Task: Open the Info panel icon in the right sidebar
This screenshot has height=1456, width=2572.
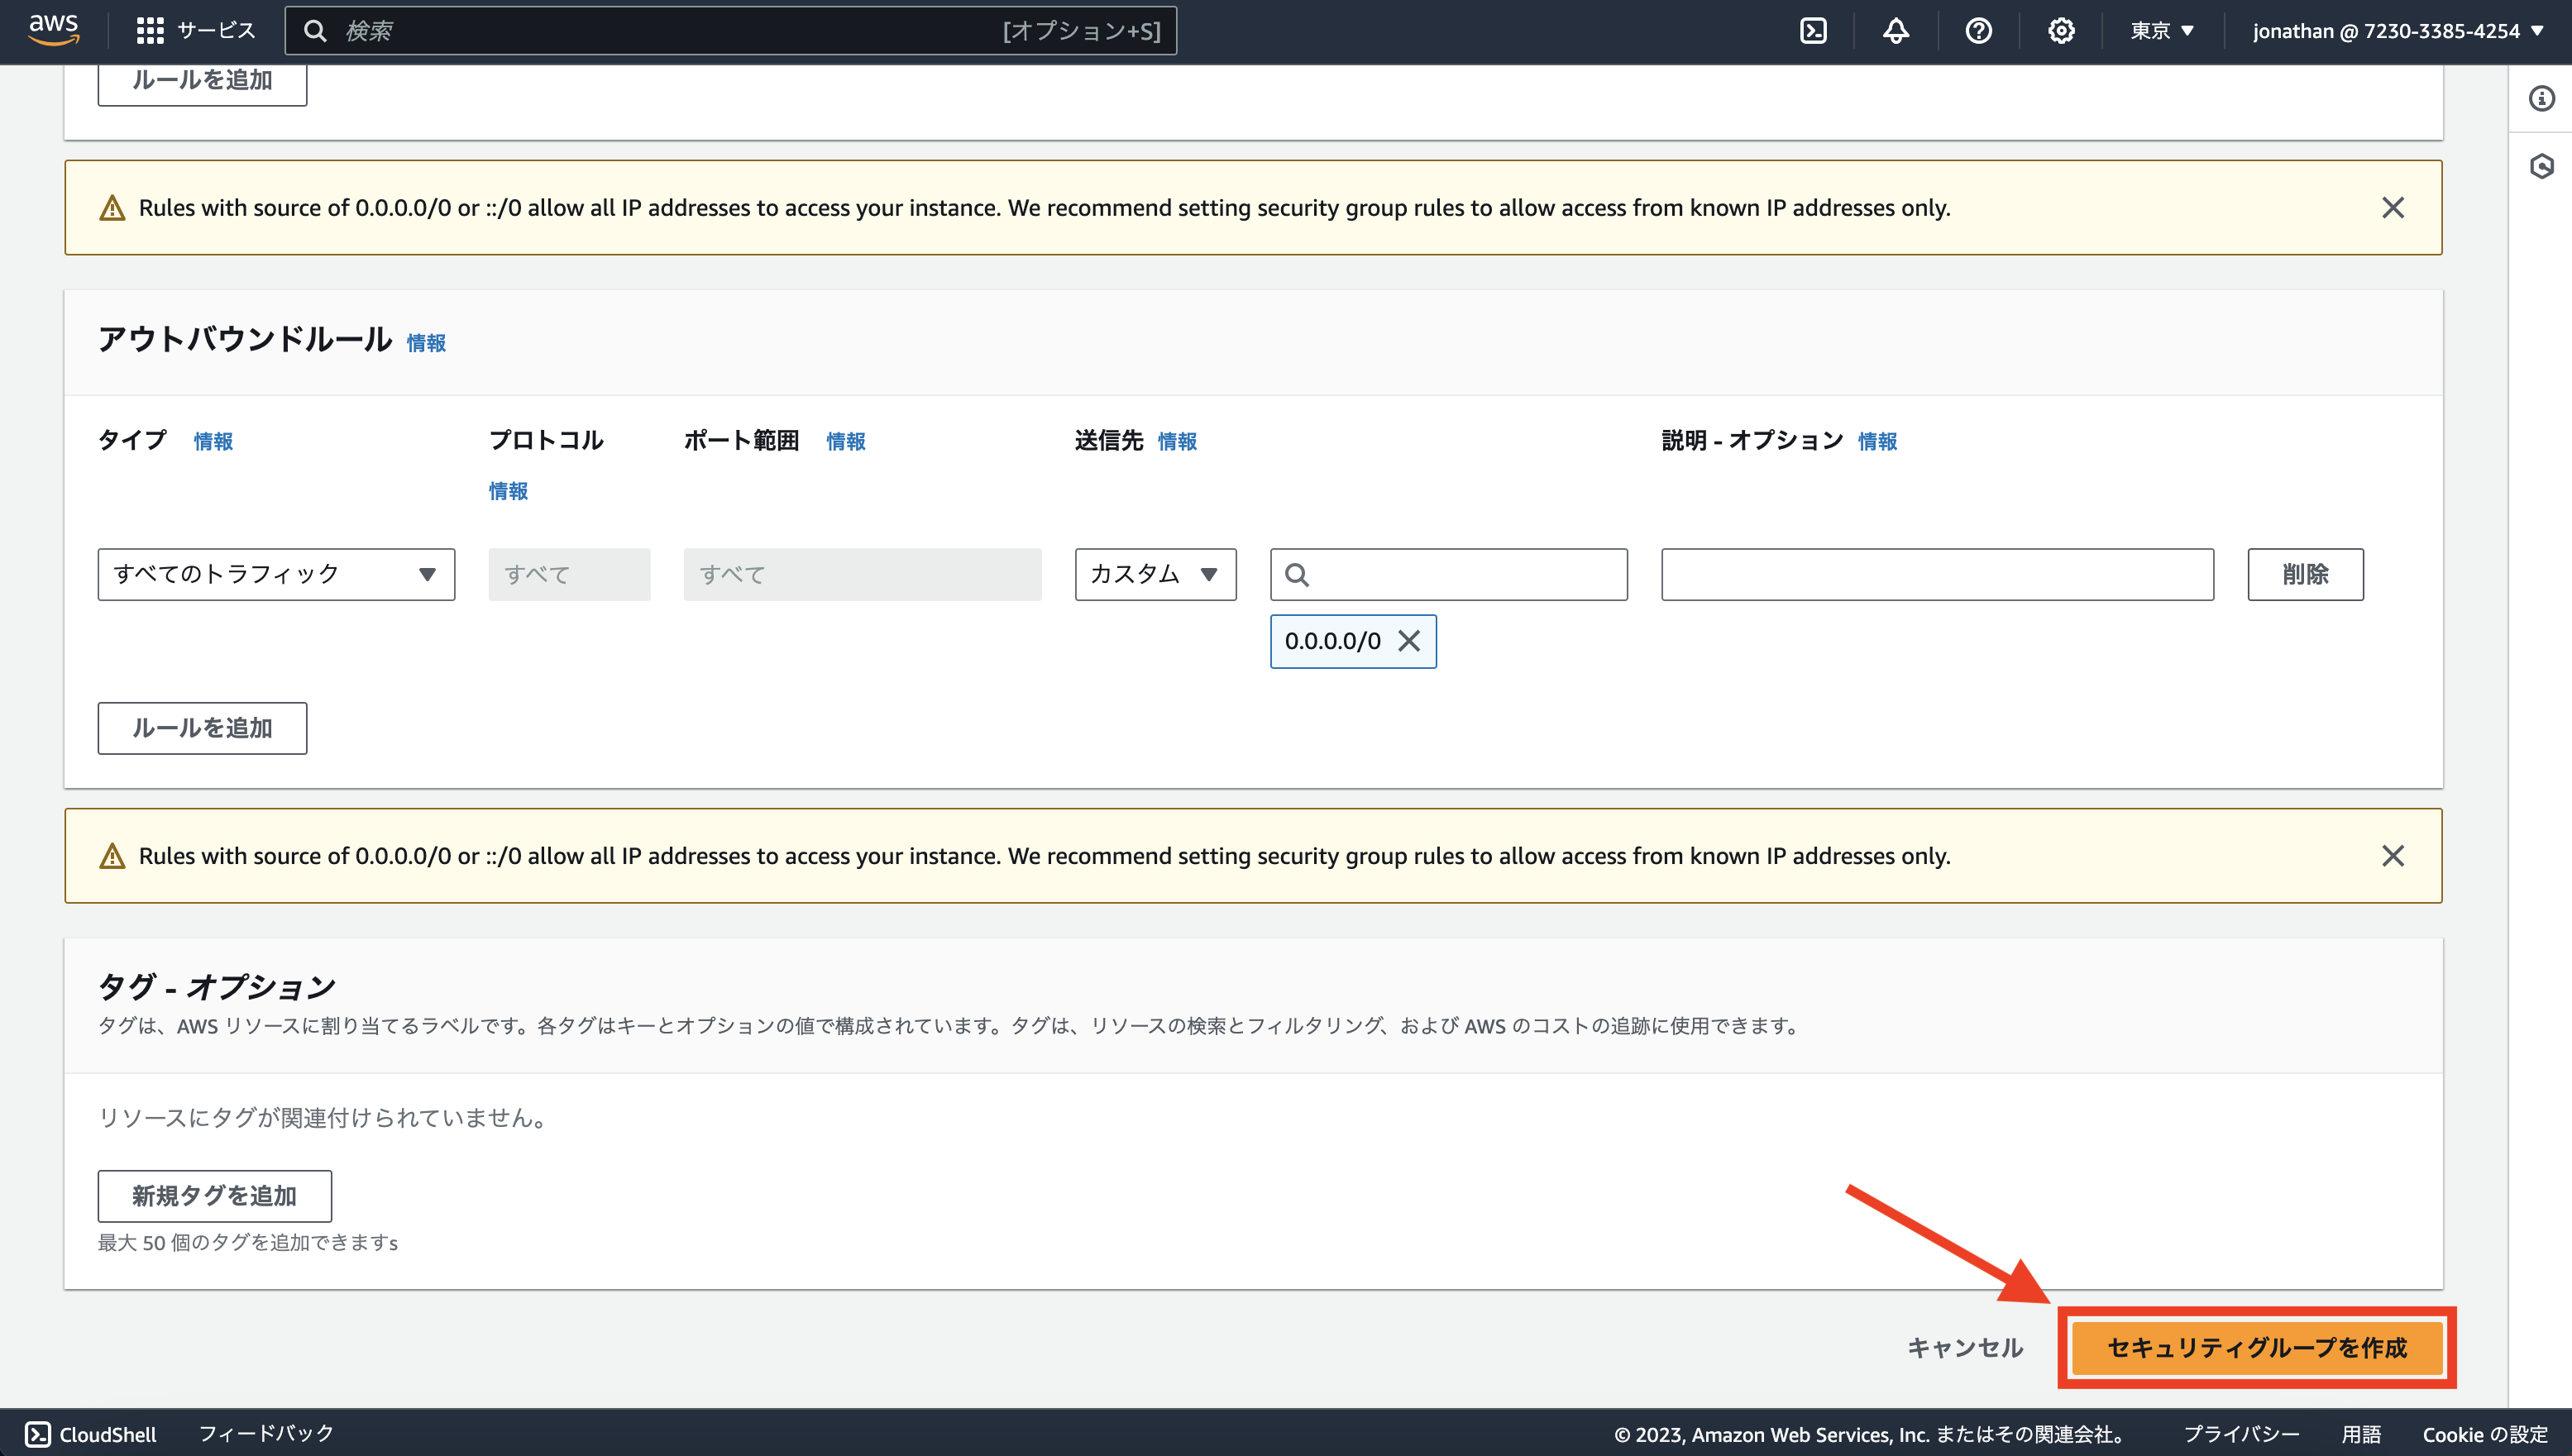Action: 2542,98
